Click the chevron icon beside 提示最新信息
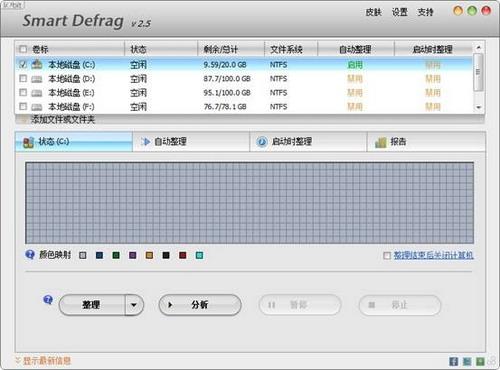 click(x=18, y=360)
